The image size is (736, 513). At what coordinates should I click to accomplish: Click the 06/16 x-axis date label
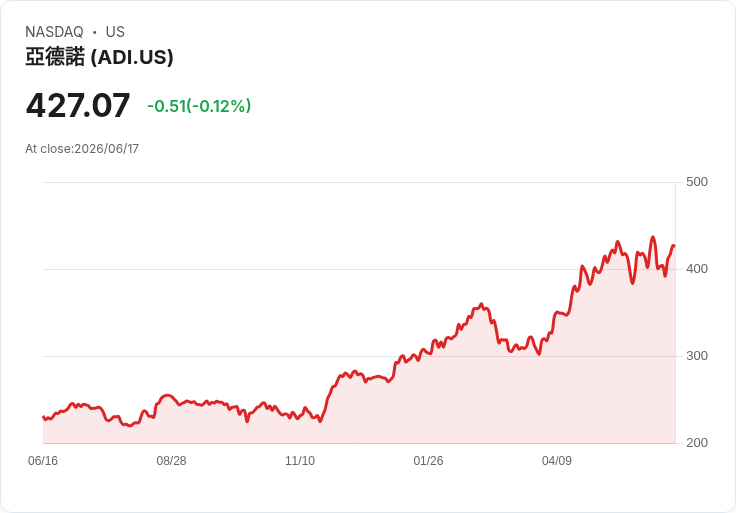[43, 461]
